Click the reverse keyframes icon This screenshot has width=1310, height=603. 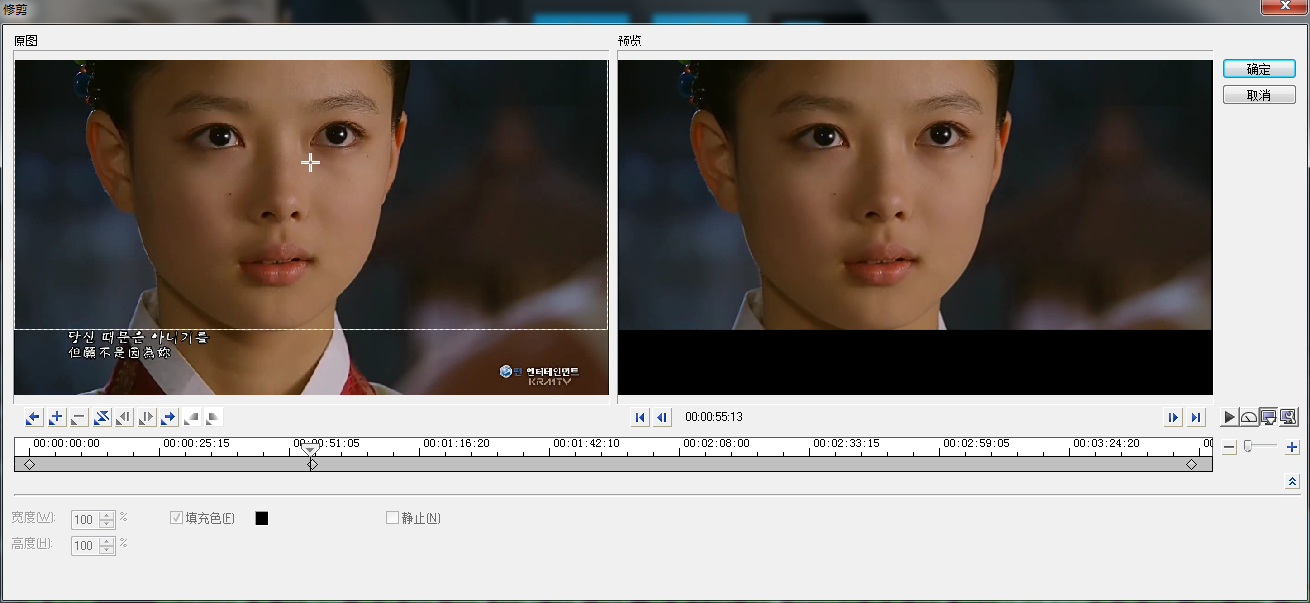pos(101,417)
